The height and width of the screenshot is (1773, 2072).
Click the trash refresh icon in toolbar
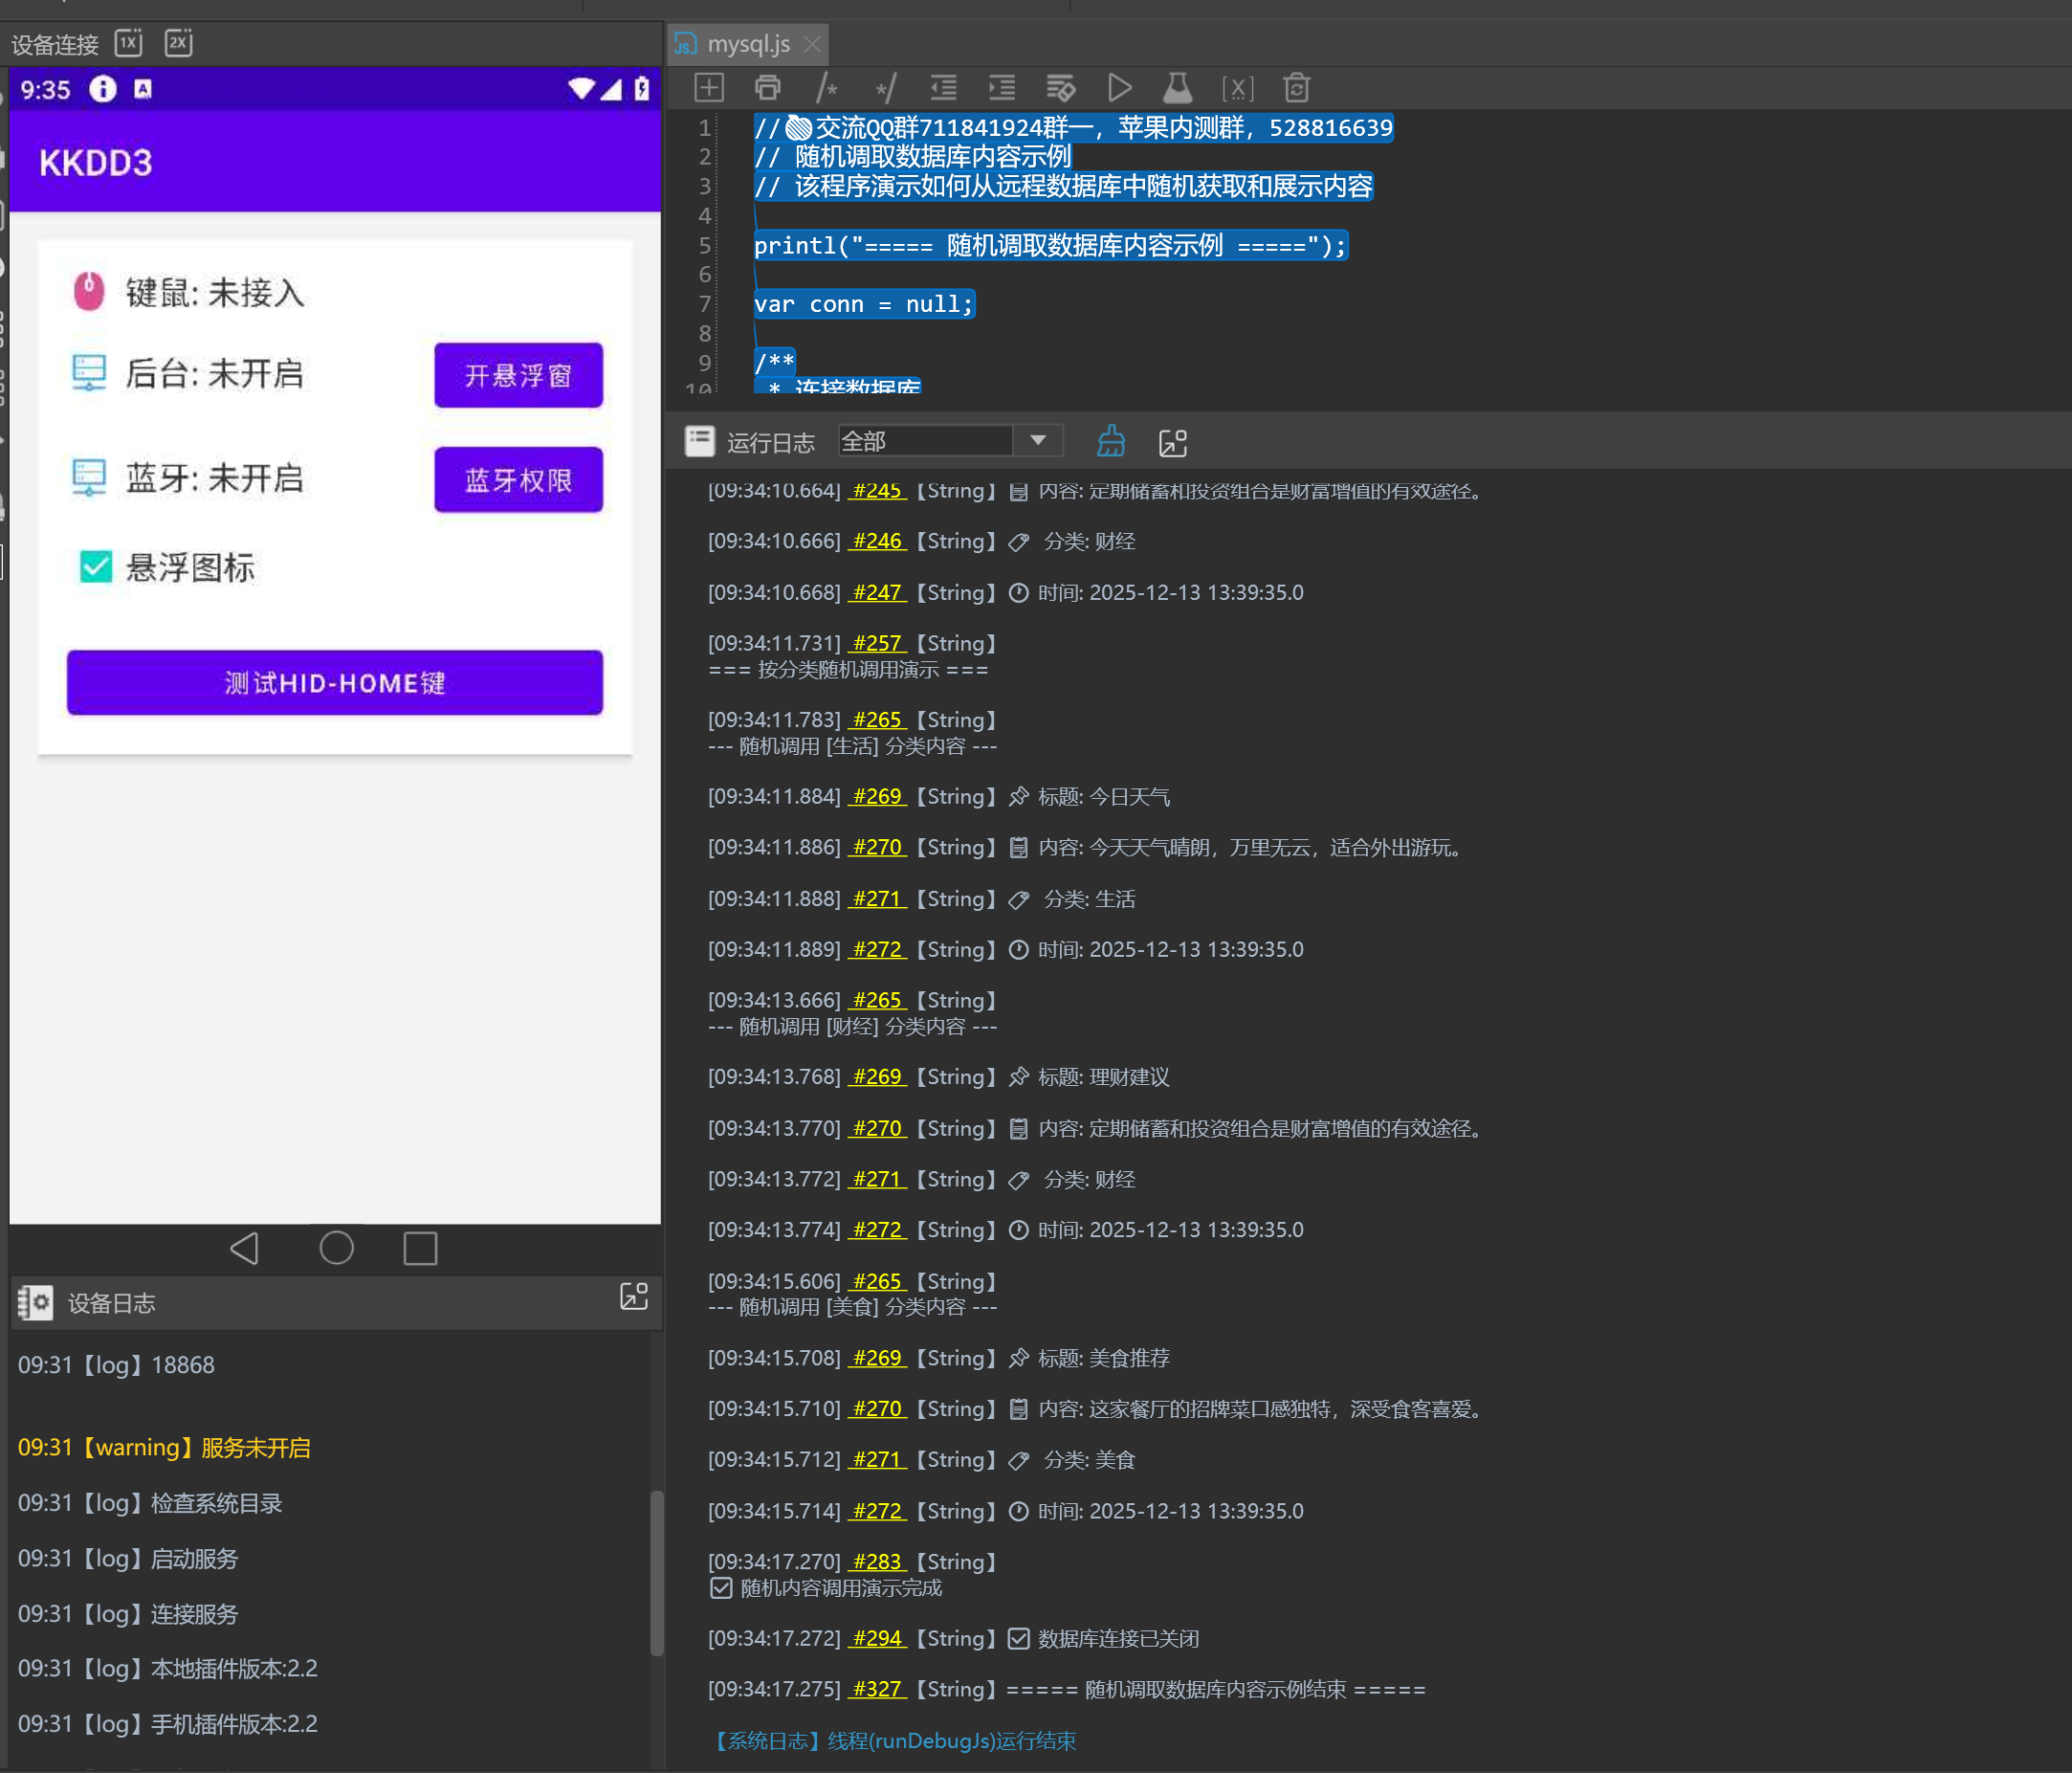tap(1296, 88)
